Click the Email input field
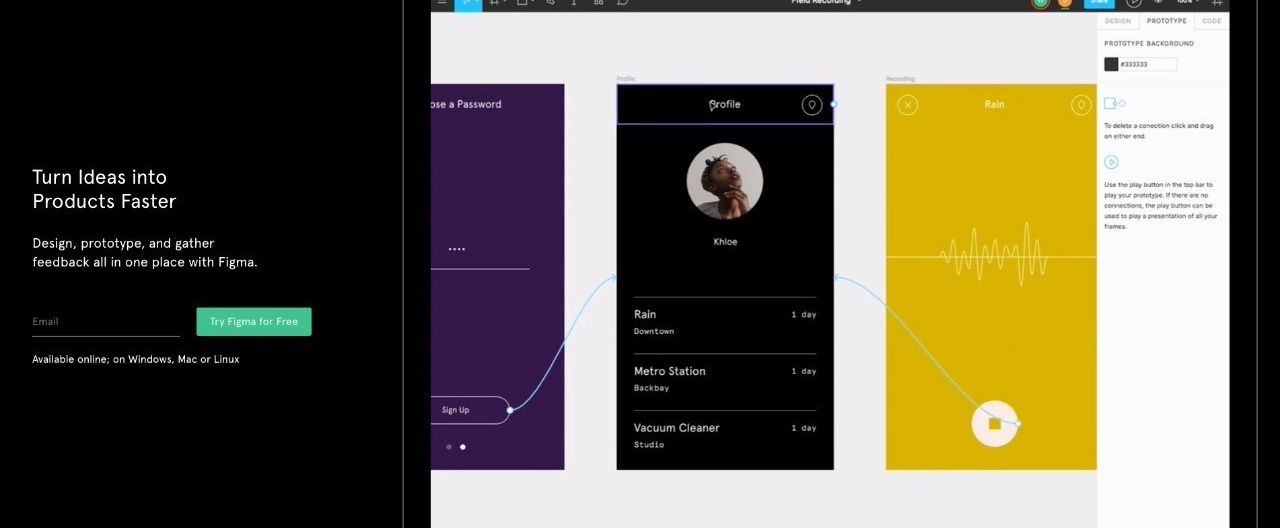This screenshot has height=528, width=1280. tap(106, 322)
